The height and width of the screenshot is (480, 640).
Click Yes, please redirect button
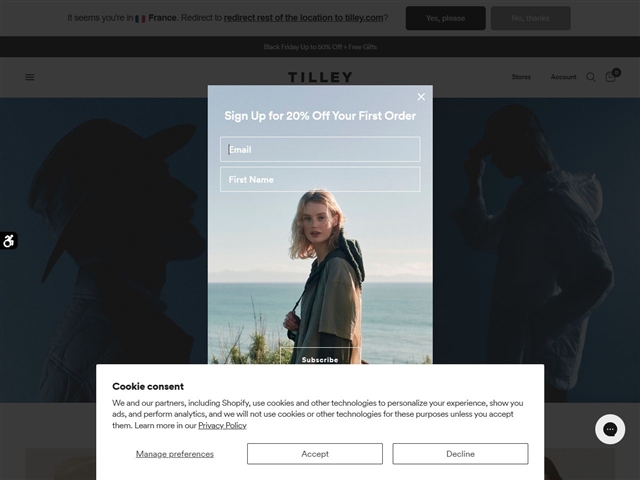(445, 18)
